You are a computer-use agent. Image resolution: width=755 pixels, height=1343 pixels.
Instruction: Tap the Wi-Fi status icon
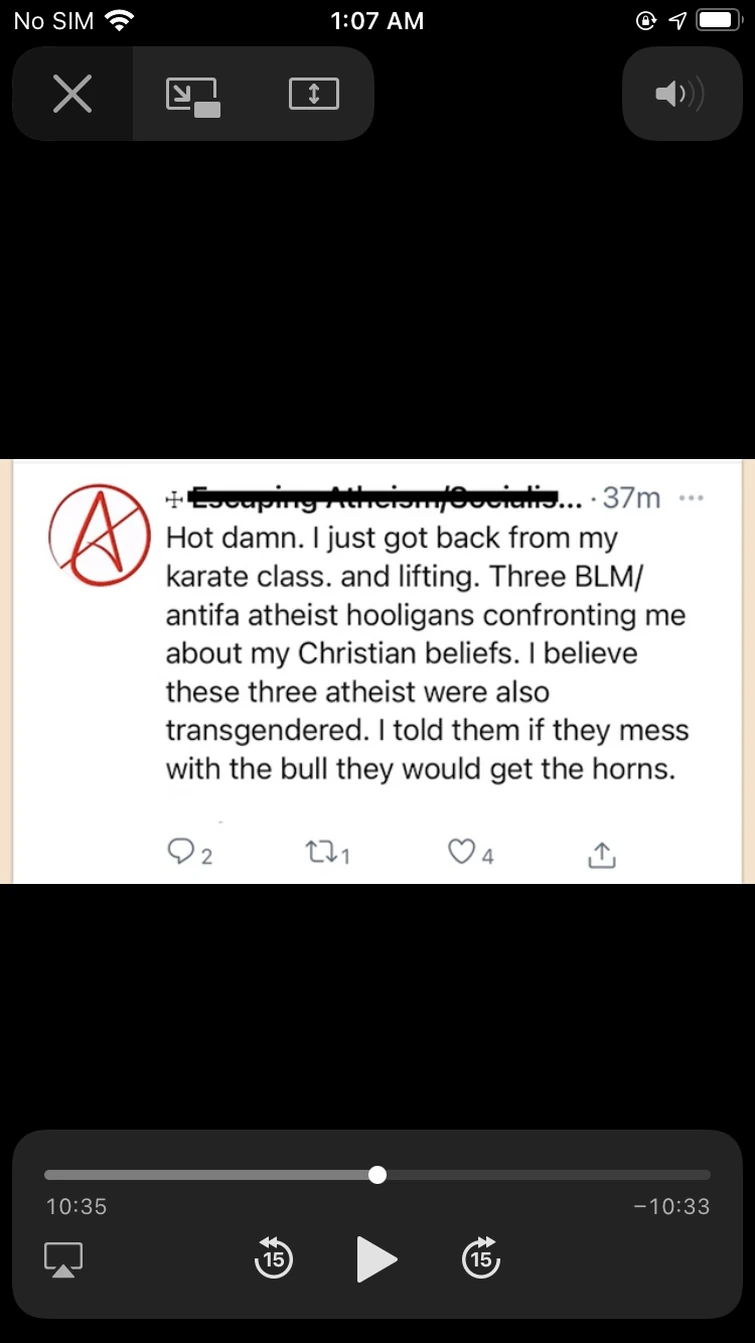[119, 20]
